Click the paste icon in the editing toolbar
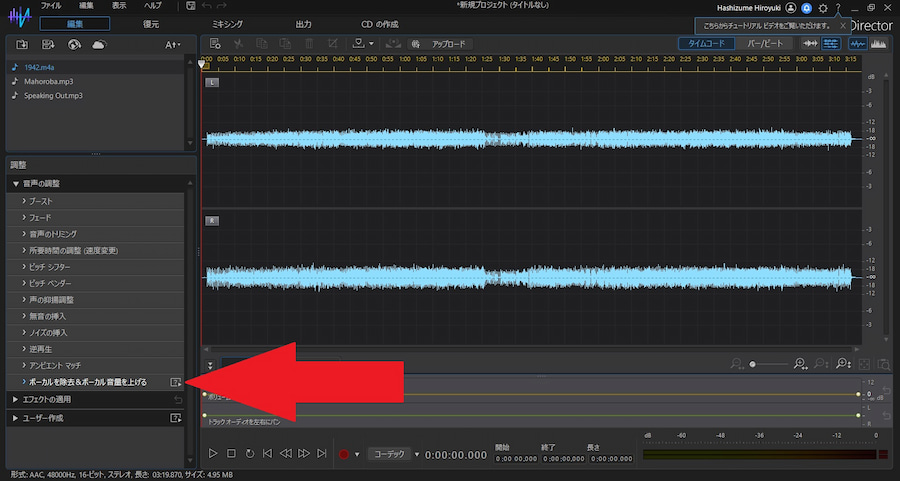The image size is (900, 481). click(x=285, y=44)
